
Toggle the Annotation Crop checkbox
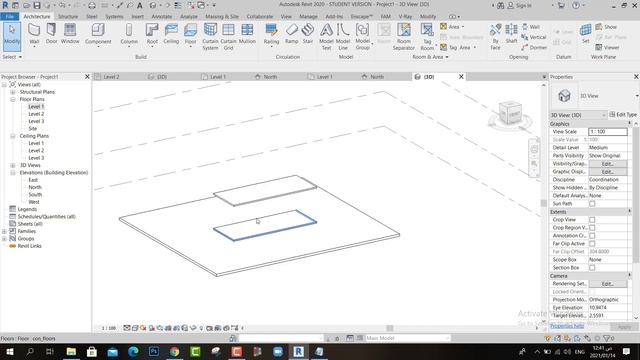coord(592,236)
